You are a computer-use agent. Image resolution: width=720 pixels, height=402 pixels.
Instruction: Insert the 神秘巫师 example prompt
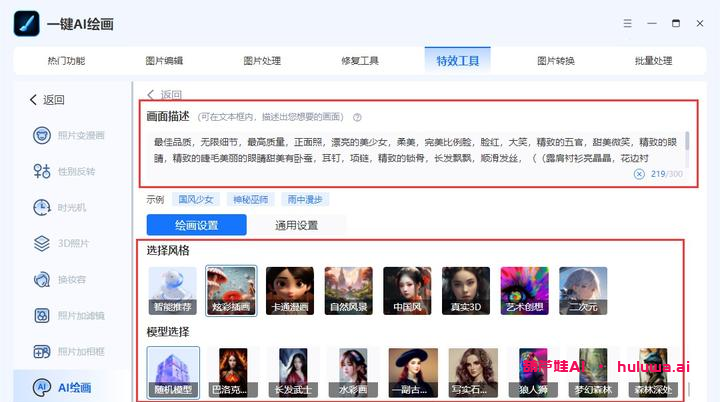(x=250, y=199)
